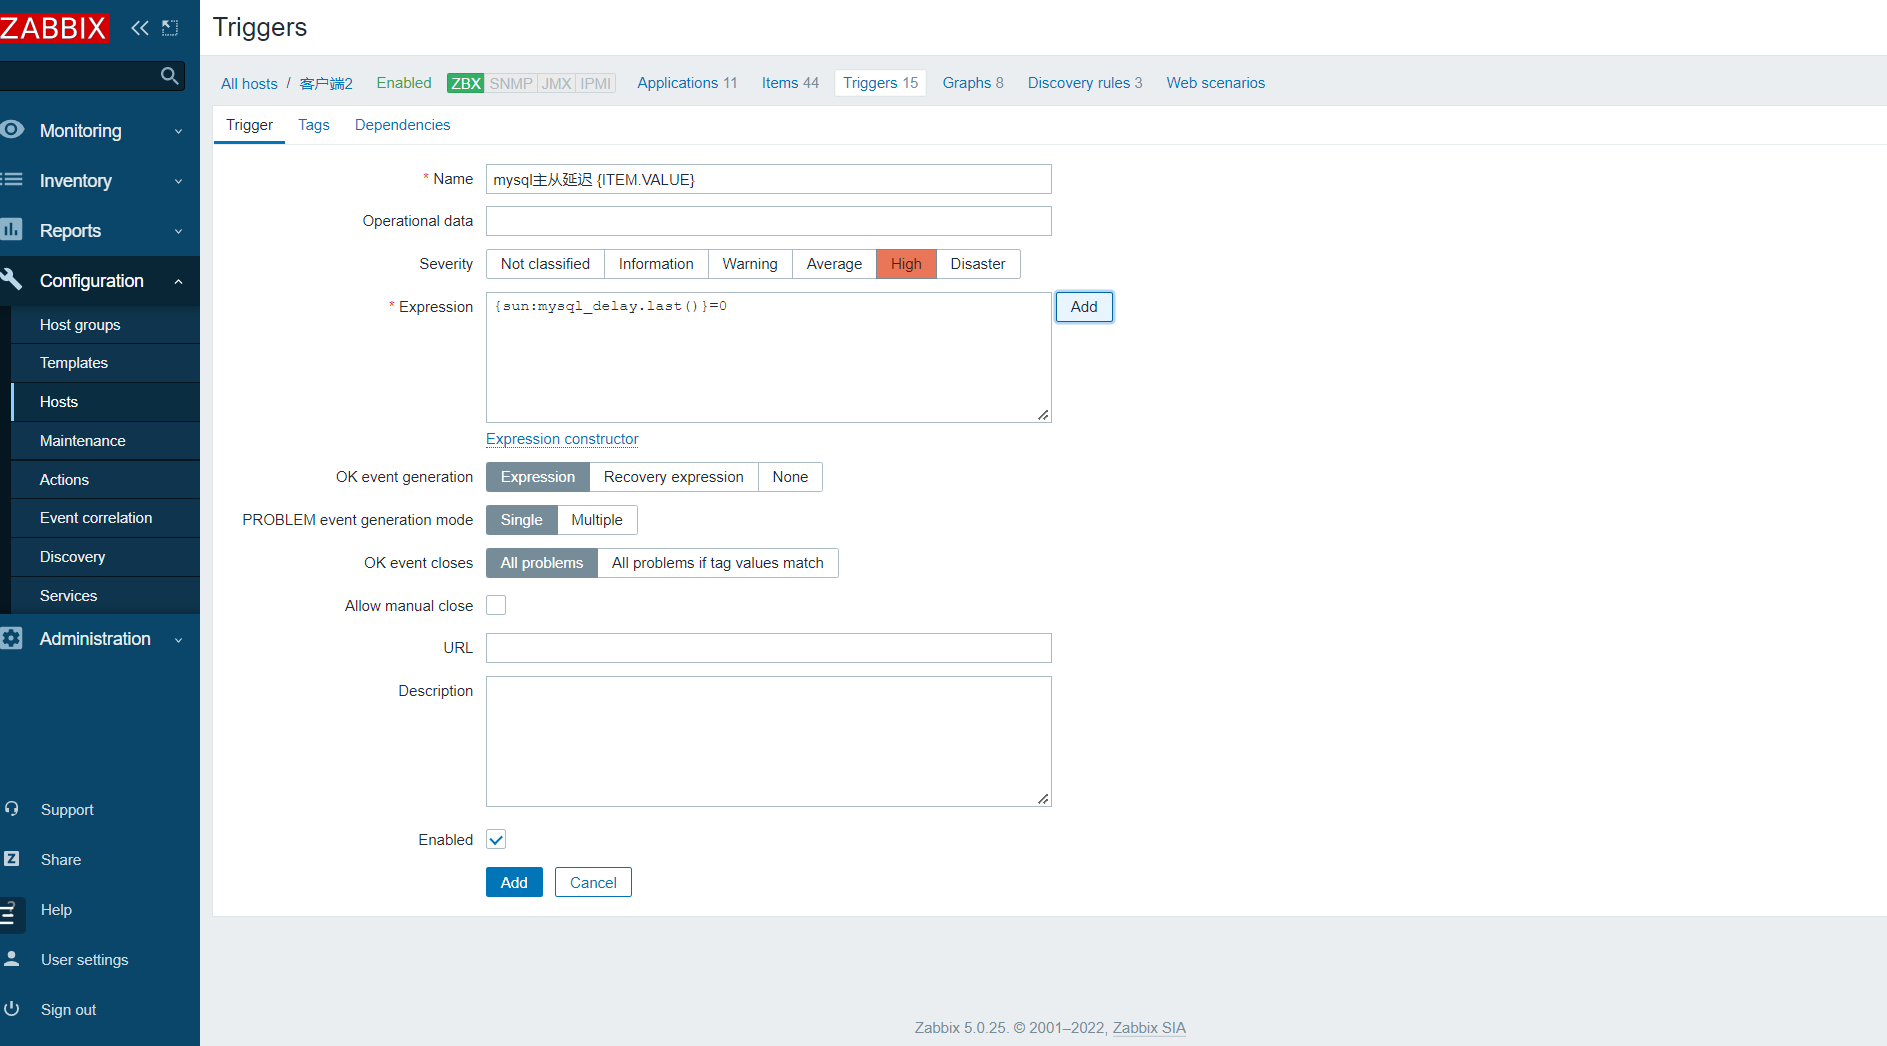Click the Support headset icon
The image size is (1887, 1046).
[12, 809]
